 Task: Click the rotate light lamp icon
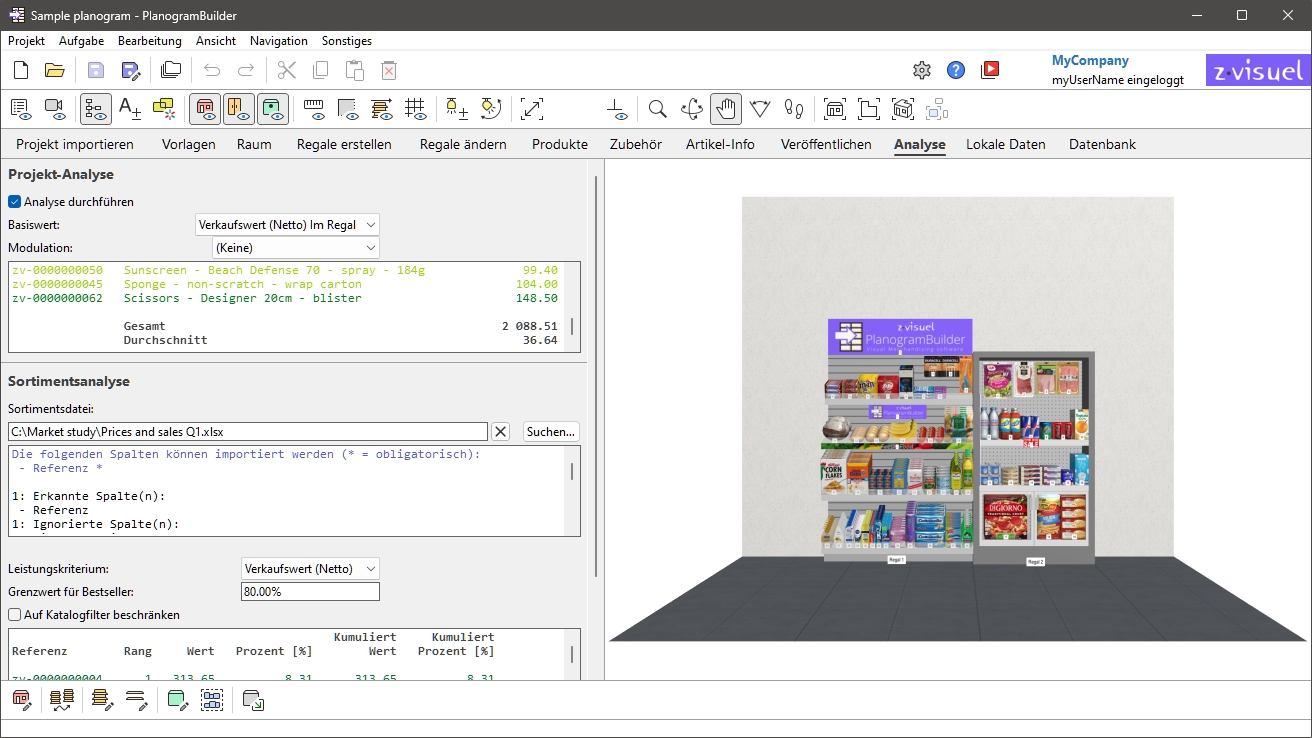pos(491,108)
